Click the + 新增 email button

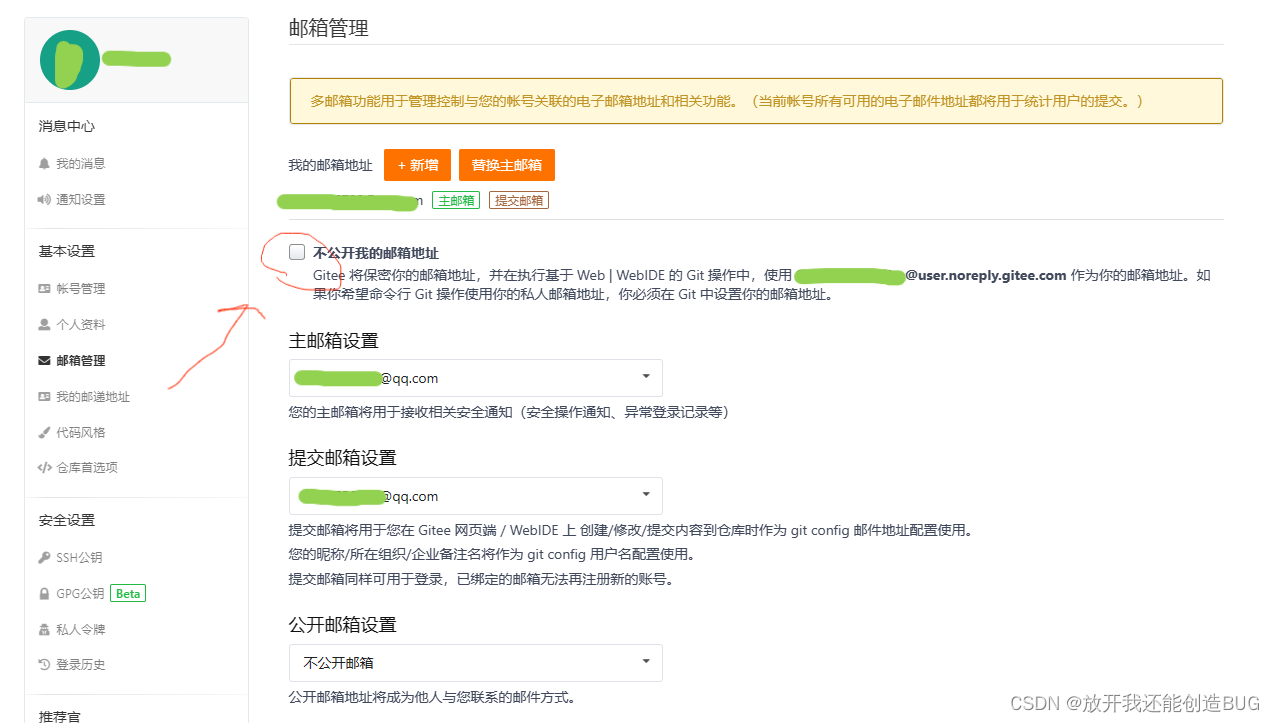coord(417,165)
